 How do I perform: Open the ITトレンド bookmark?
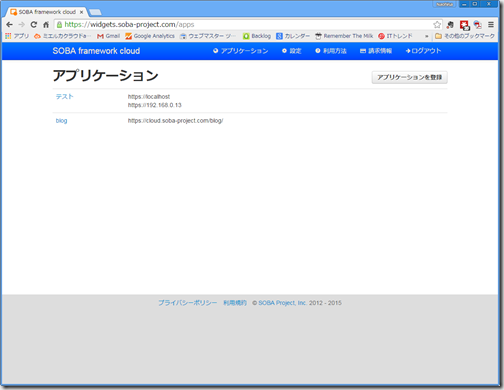coord(395,36)
